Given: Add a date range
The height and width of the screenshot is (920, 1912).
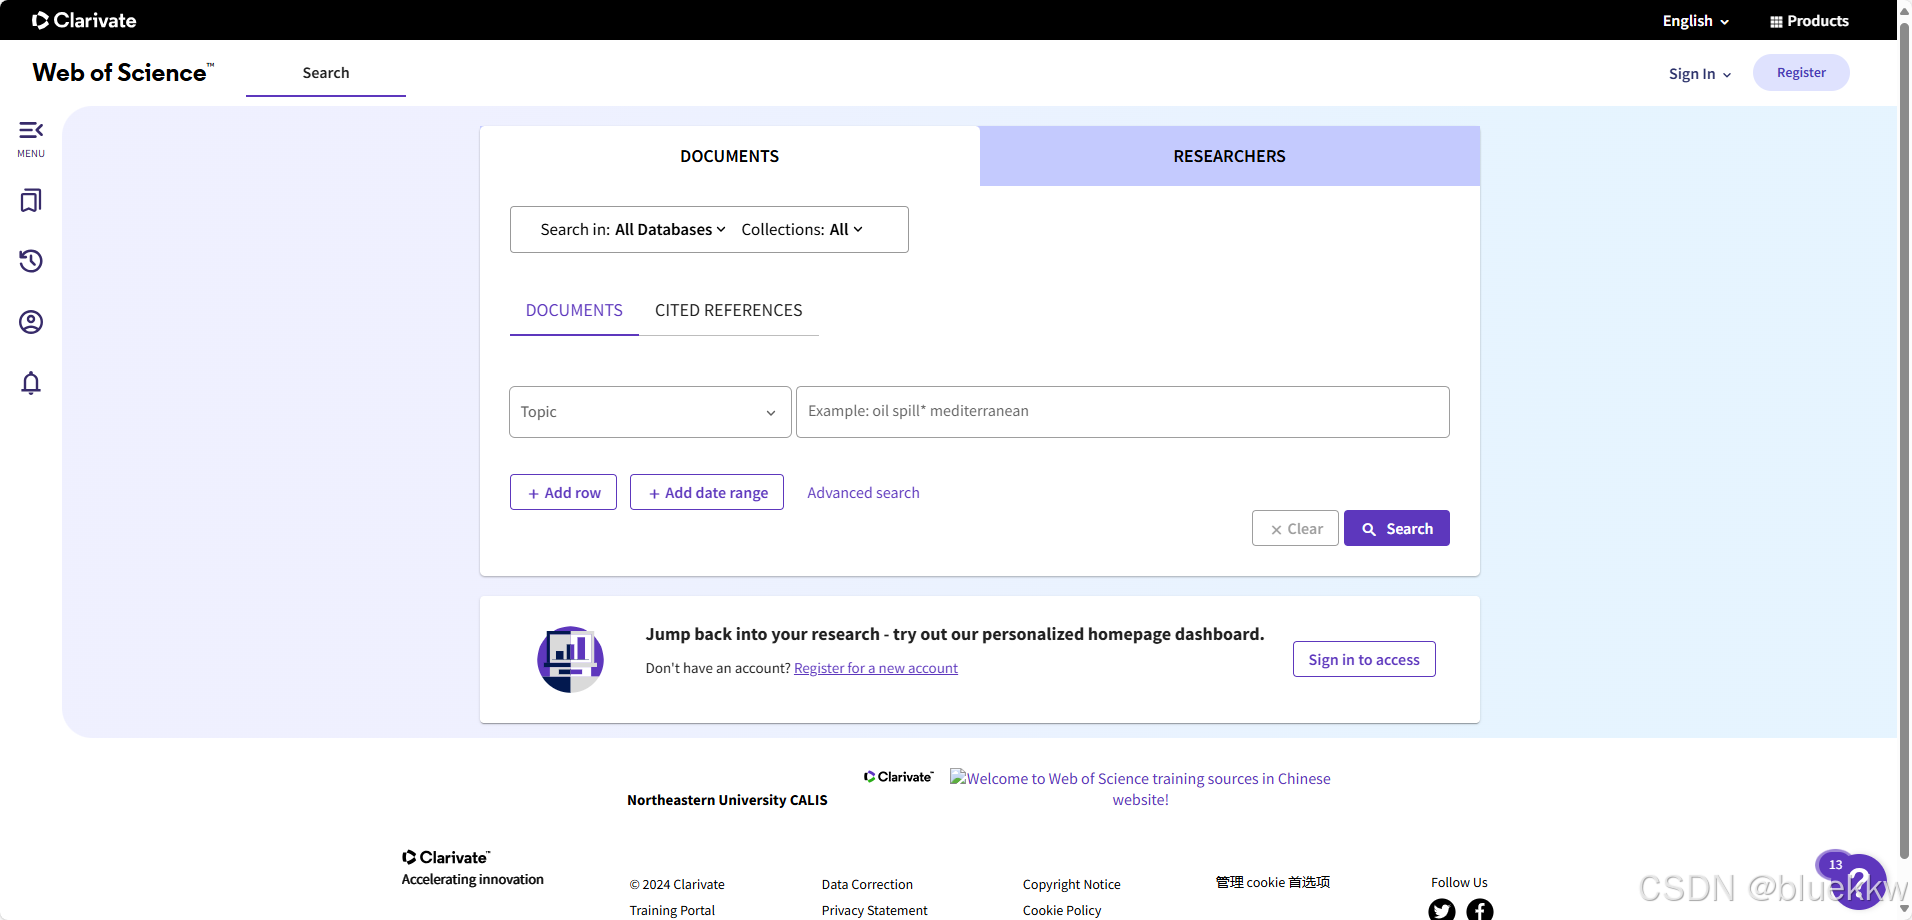Looking at the screenshot, I should (x=707, y=492).
